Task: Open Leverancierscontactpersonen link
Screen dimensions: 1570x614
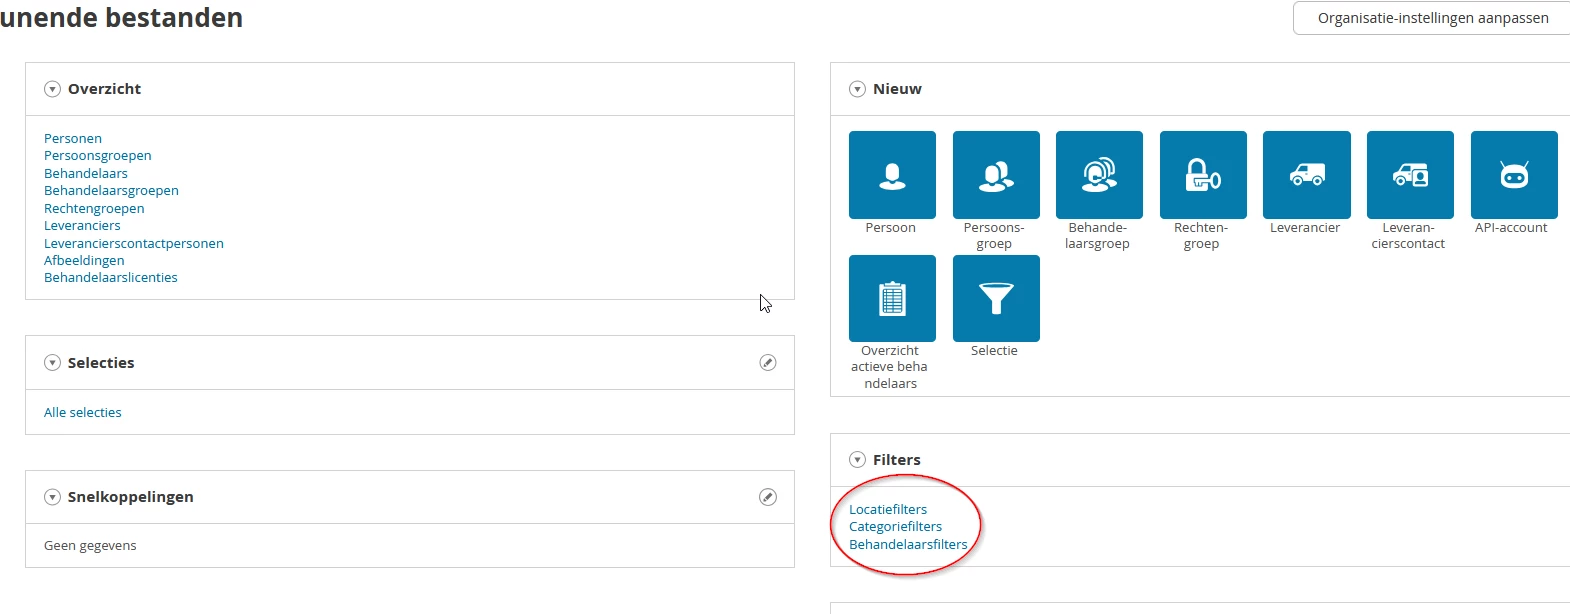Action: pyautogui.click(x=134, y=243)
